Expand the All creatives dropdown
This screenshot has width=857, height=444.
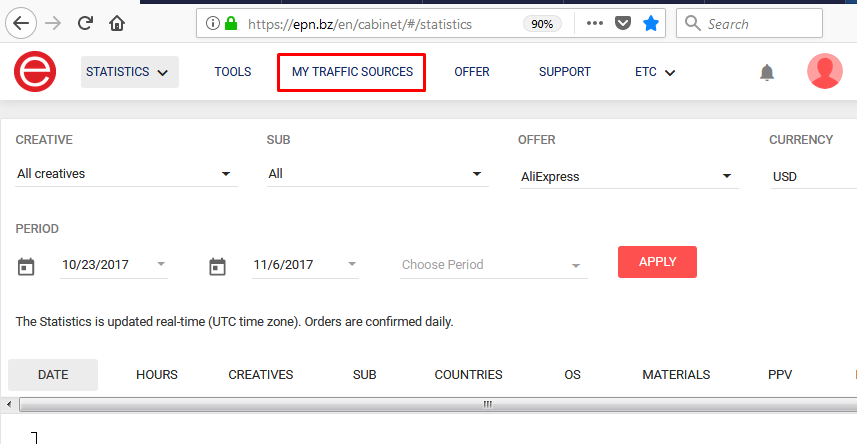pyautogui.click(x=126, y=174)
